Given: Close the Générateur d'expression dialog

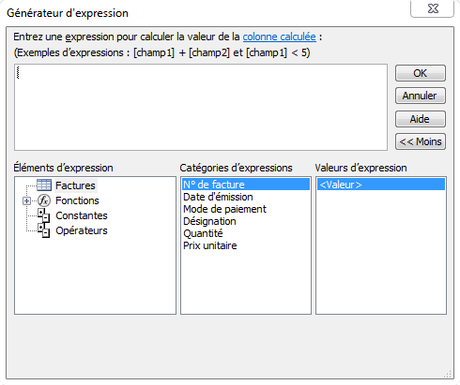Looking at the screenshot, I should [433, 8].
